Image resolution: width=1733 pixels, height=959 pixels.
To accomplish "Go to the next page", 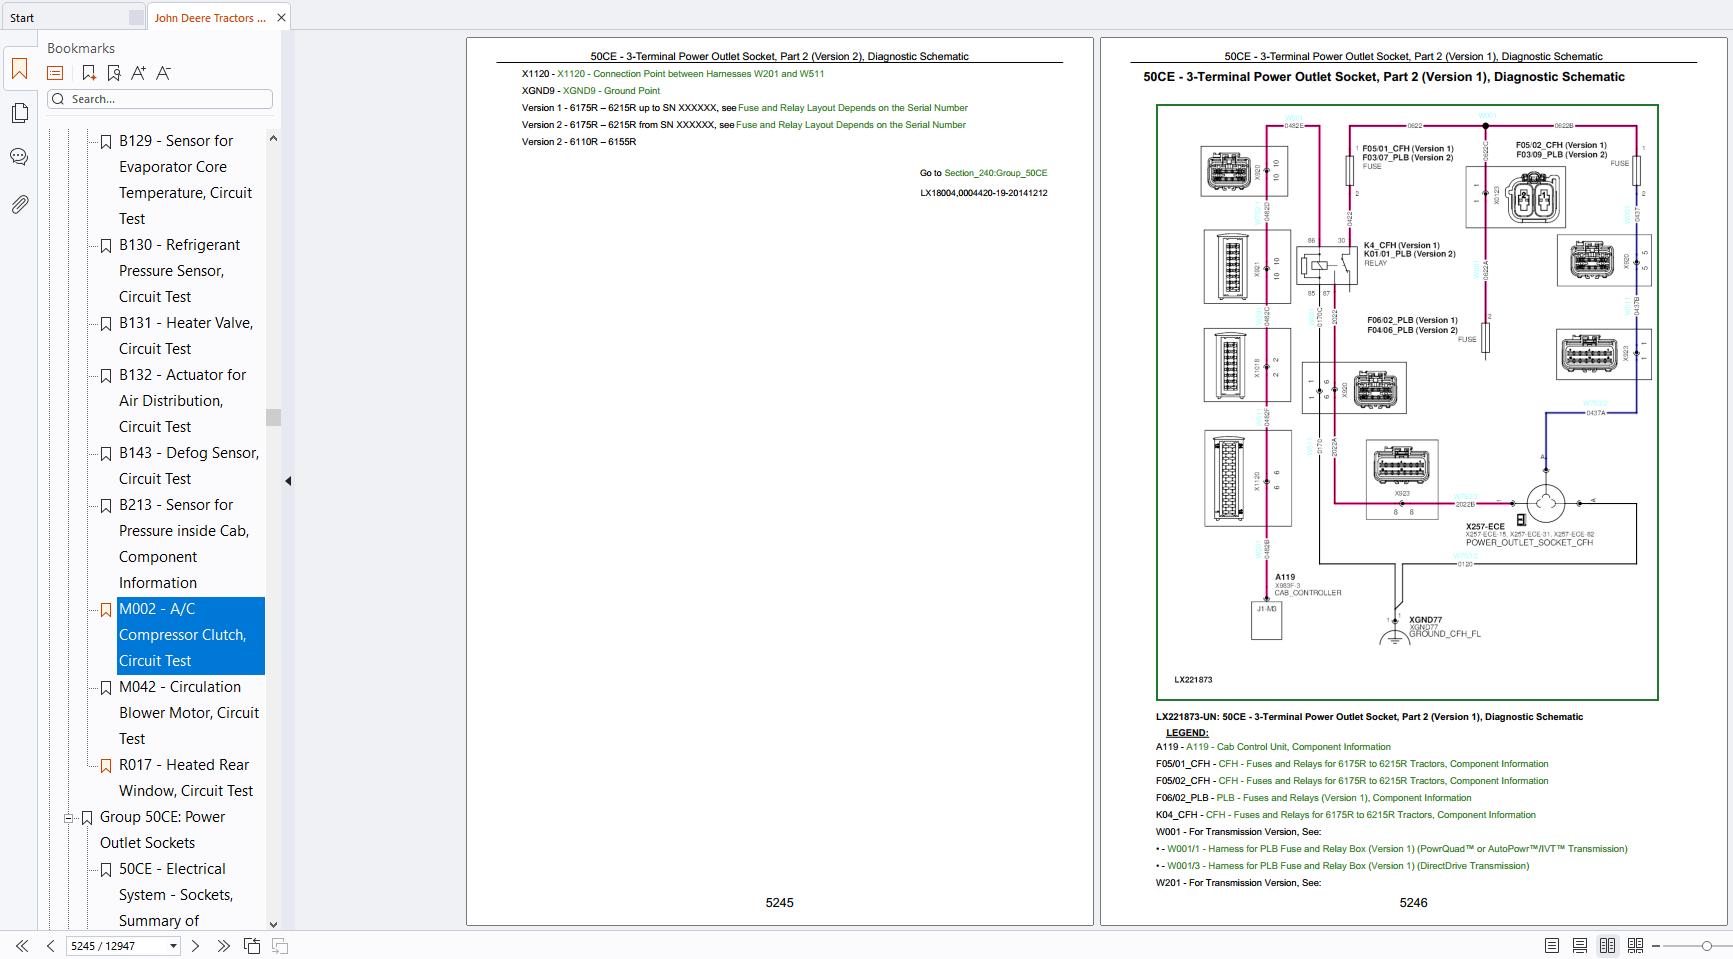I will tap(195, 946).
